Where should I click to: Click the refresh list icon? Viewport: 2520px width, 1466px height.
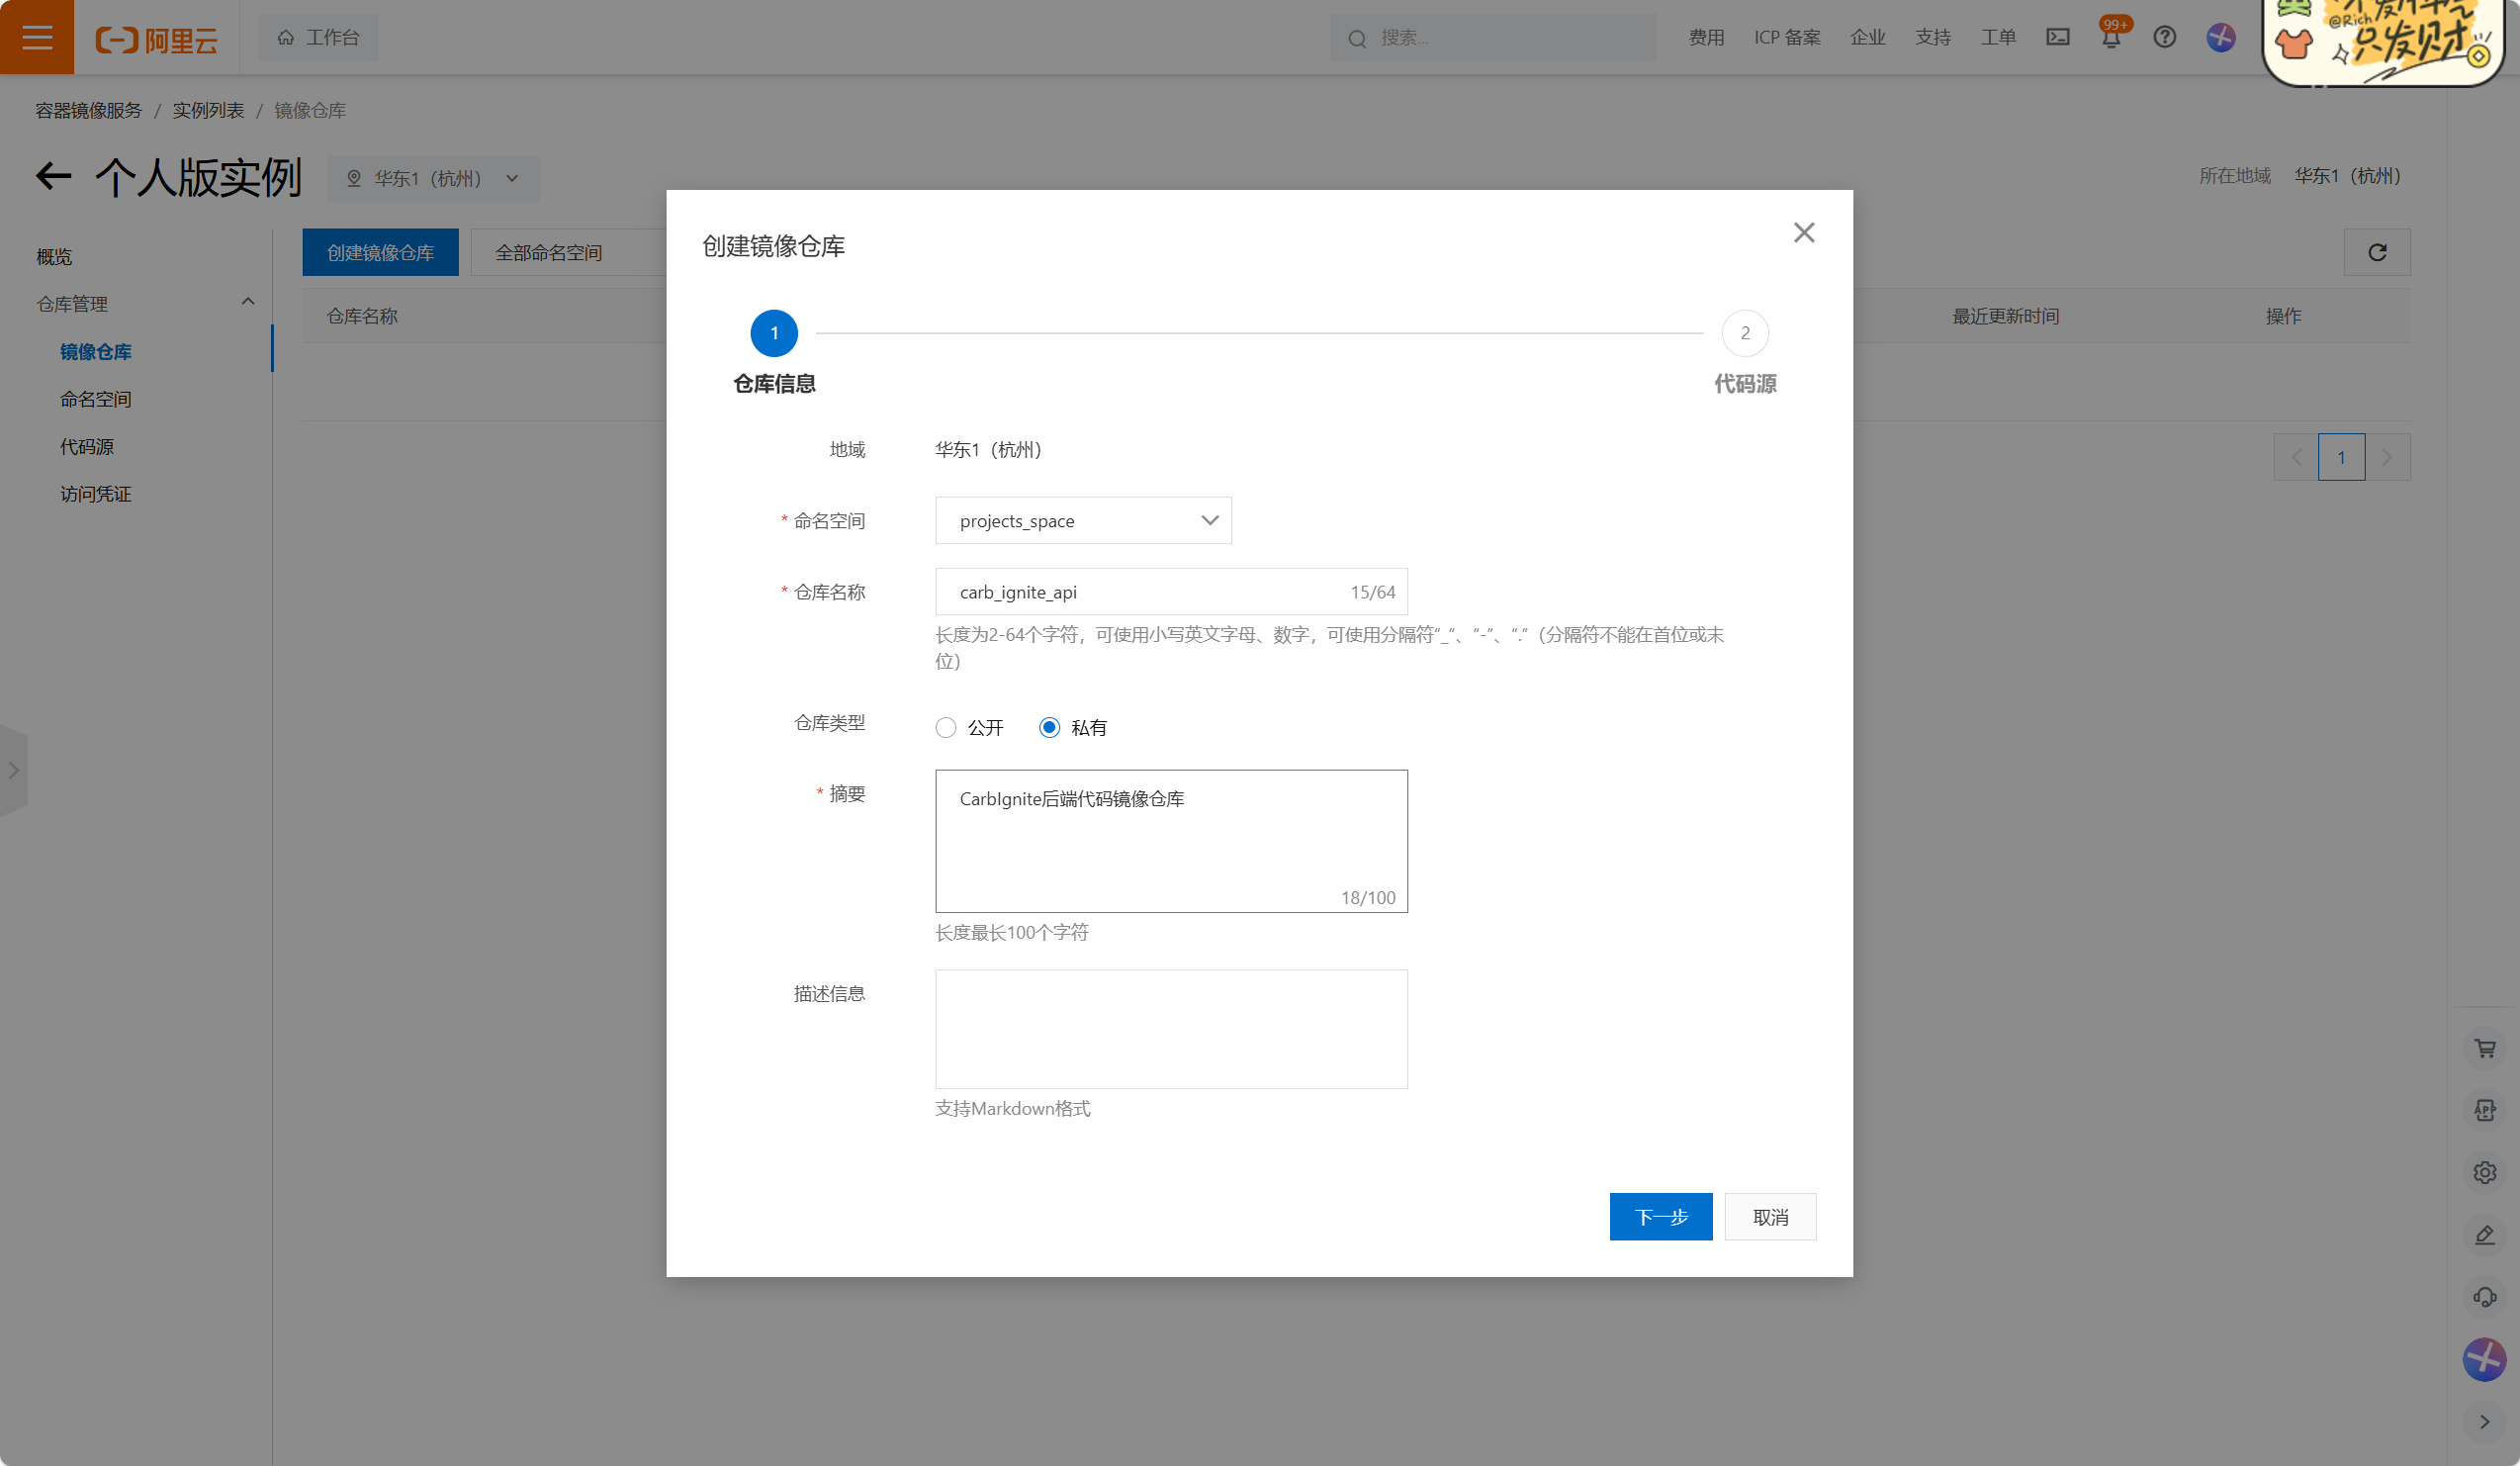coord(2376,252)
